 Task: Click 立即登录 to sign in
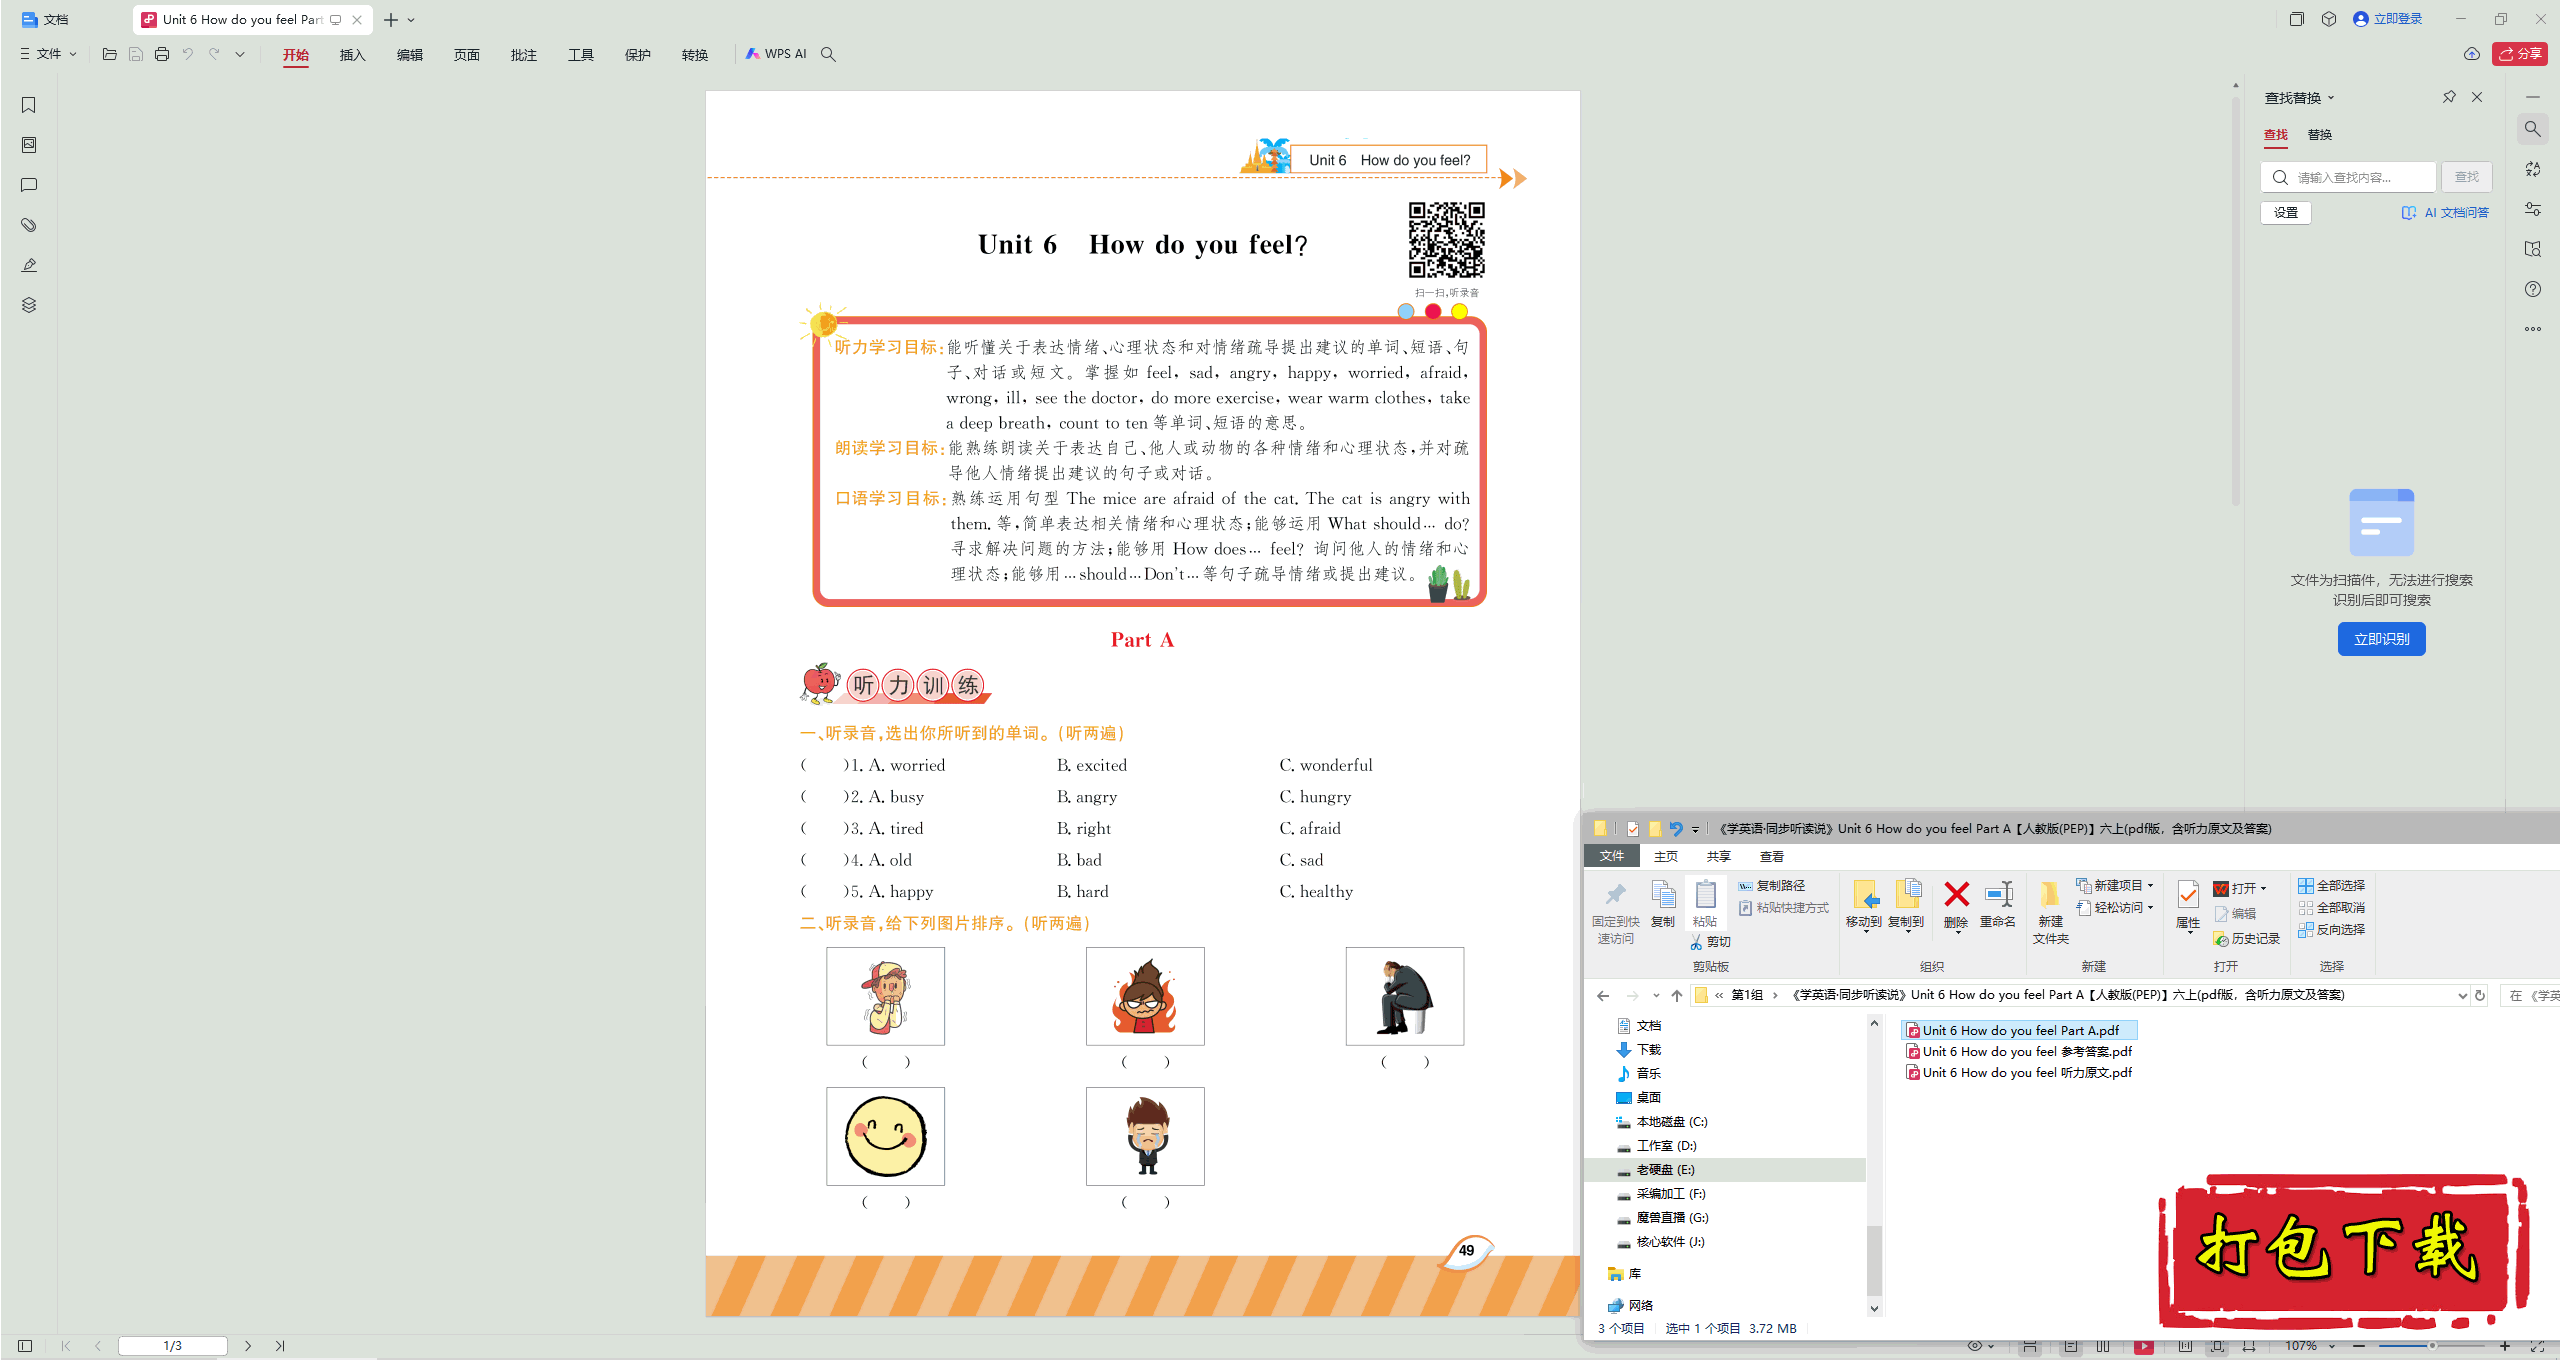[2388, 19]
